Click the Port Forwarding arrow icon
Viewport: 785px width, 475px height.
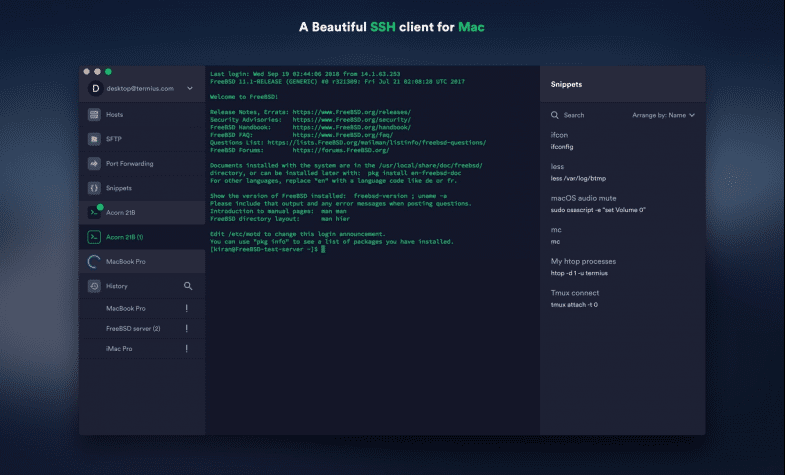(x=94, y=164)
